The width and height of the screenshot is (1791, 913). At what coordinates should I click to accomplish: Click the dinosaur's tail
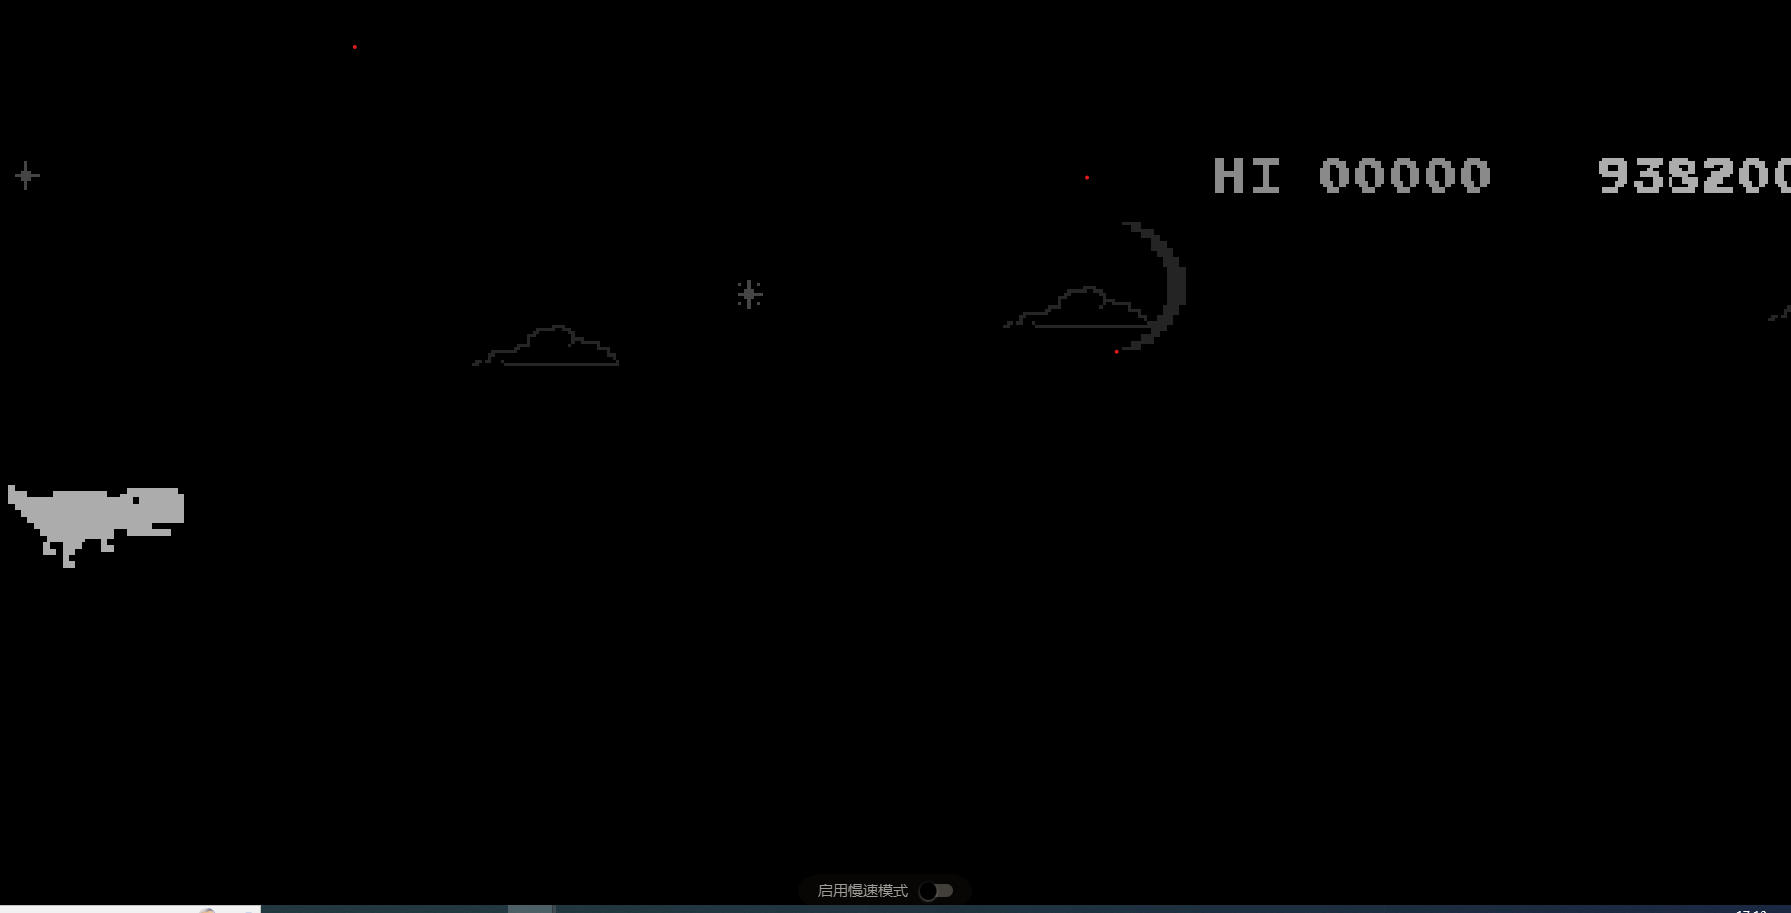(22, 505)
